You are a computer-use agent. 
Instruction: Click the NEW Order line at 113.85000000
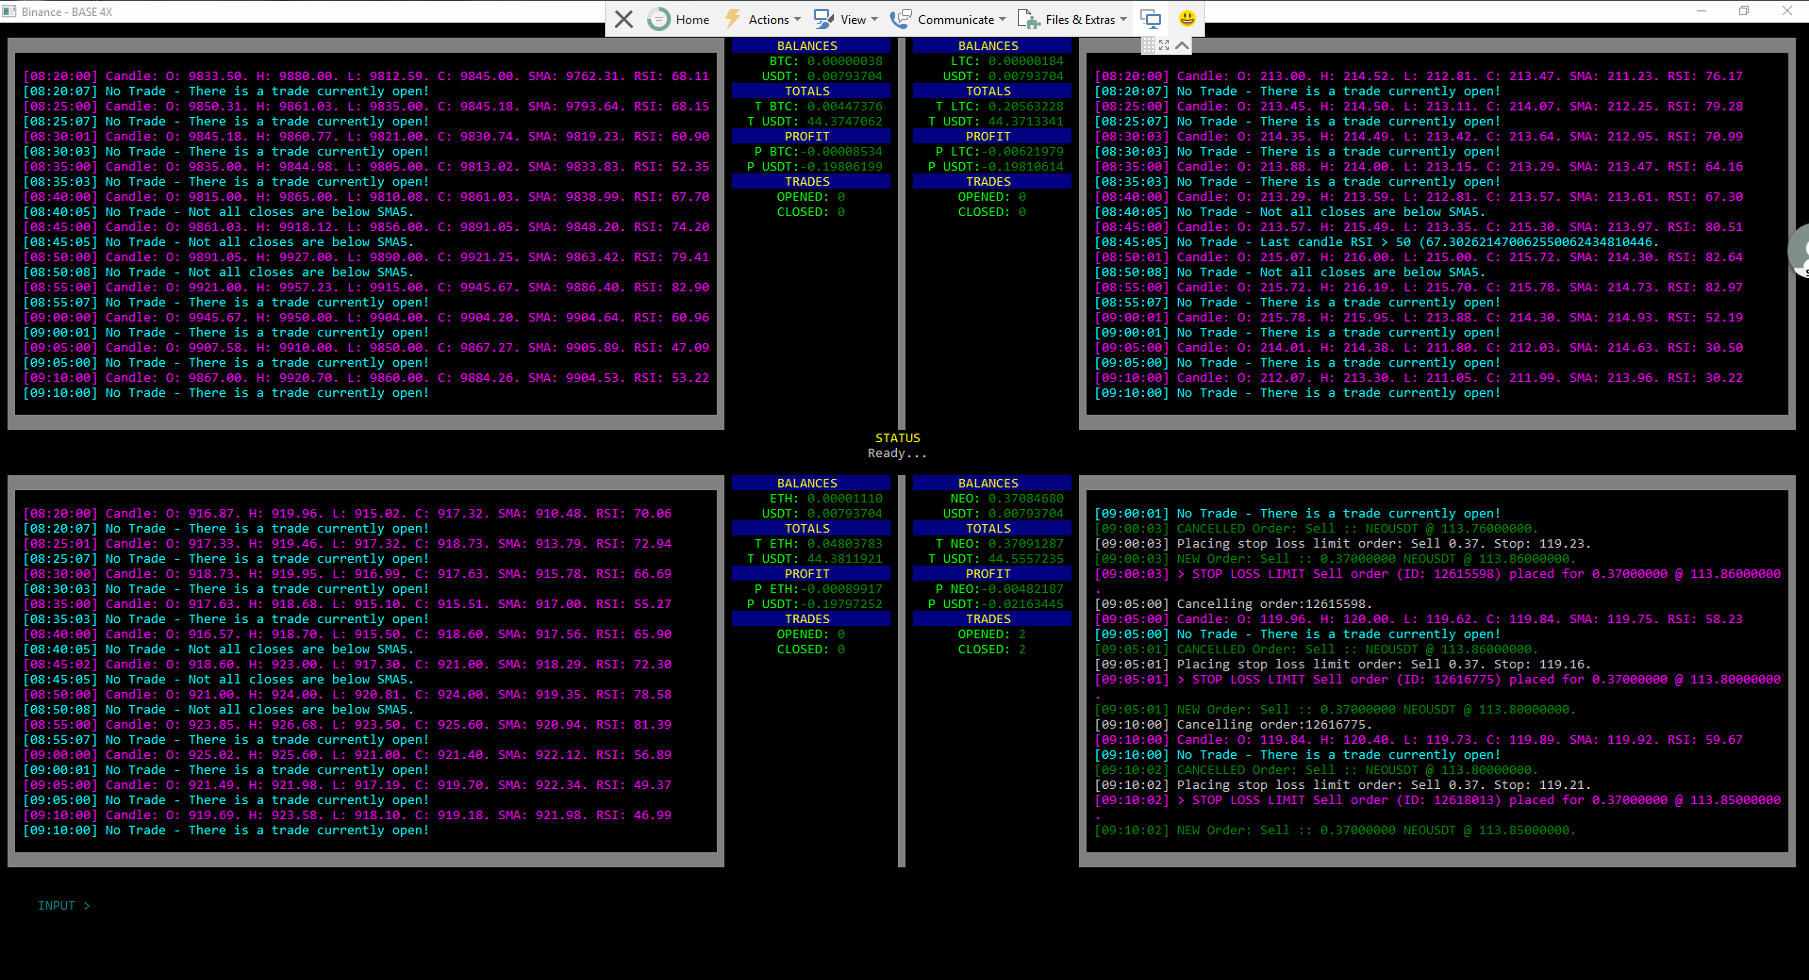click(x=1335, y=830)
